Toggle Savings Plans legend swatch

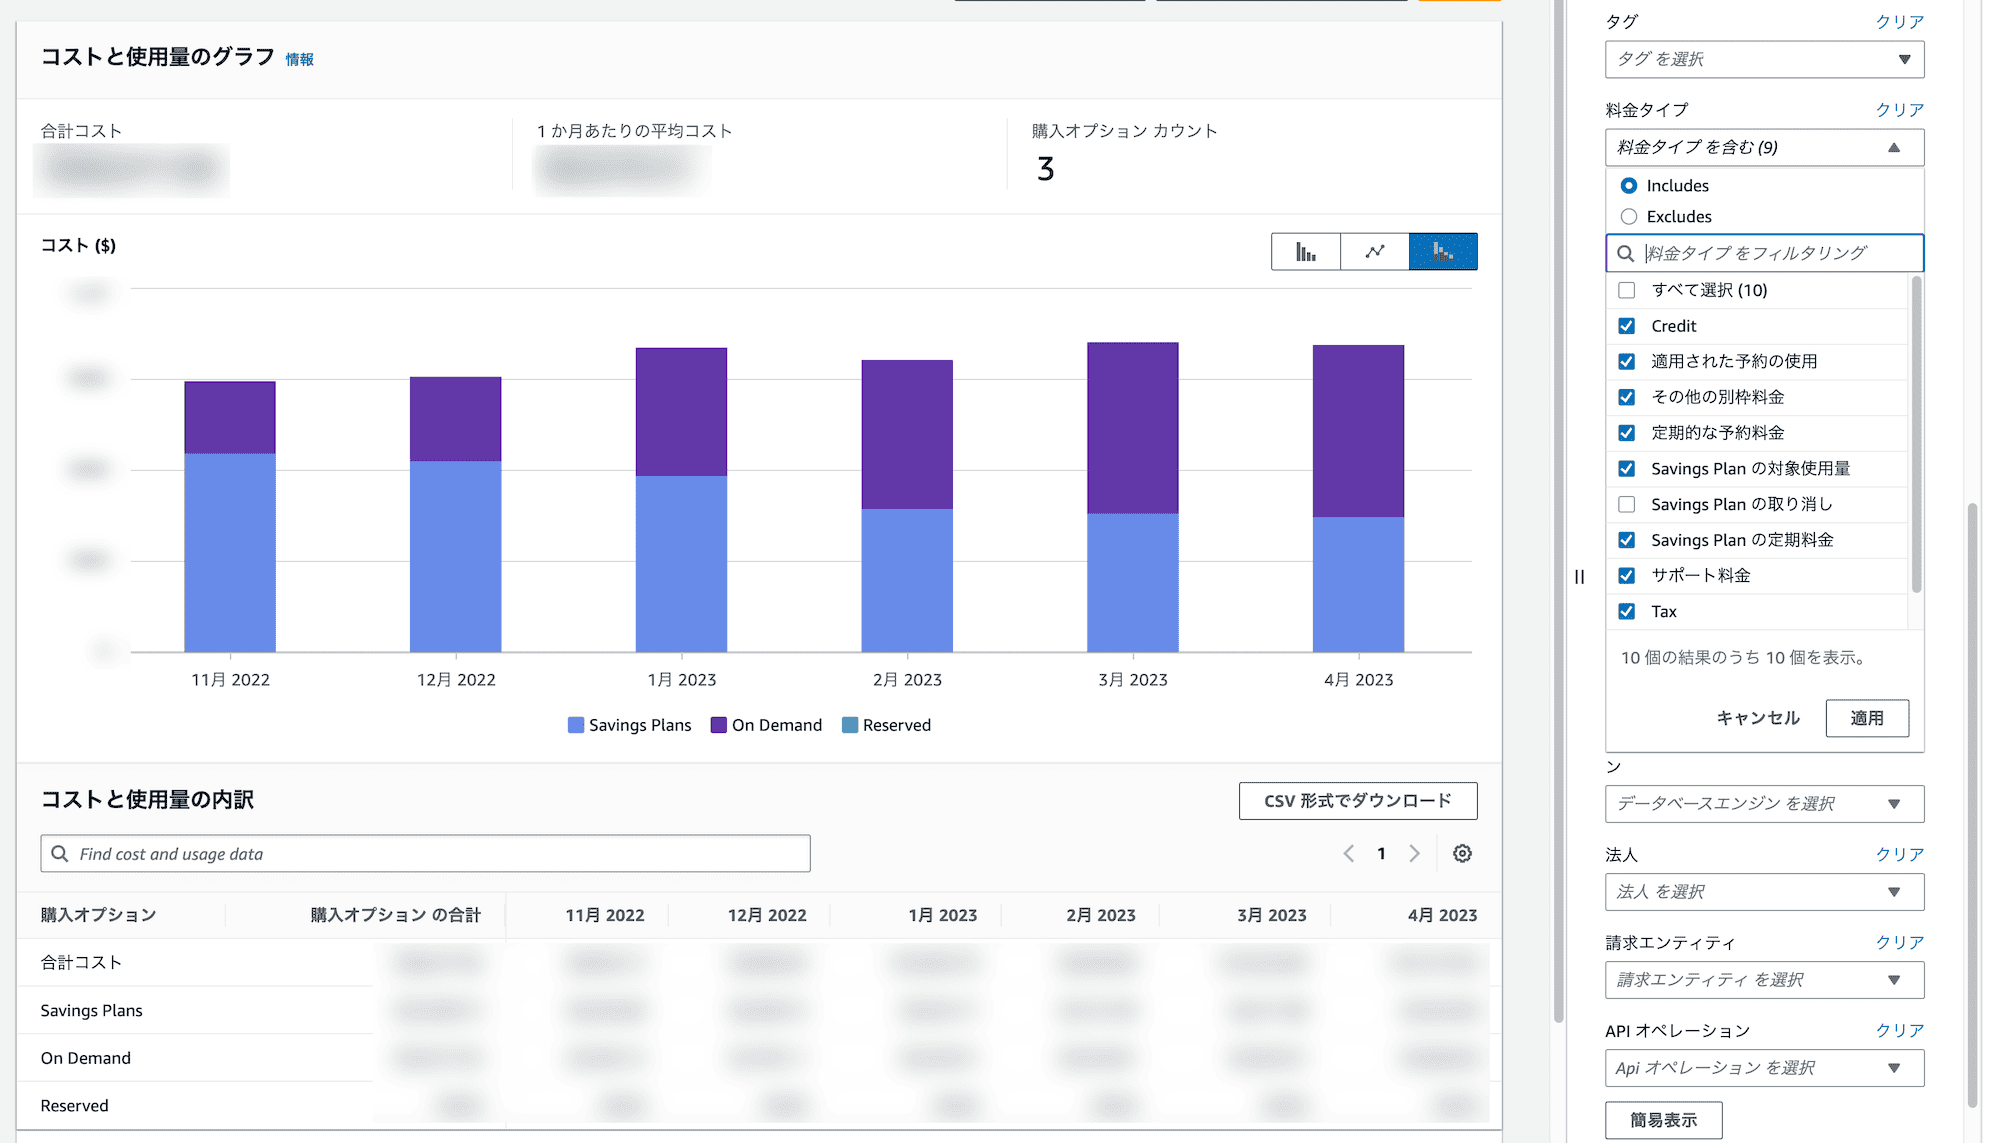(576, 725)
